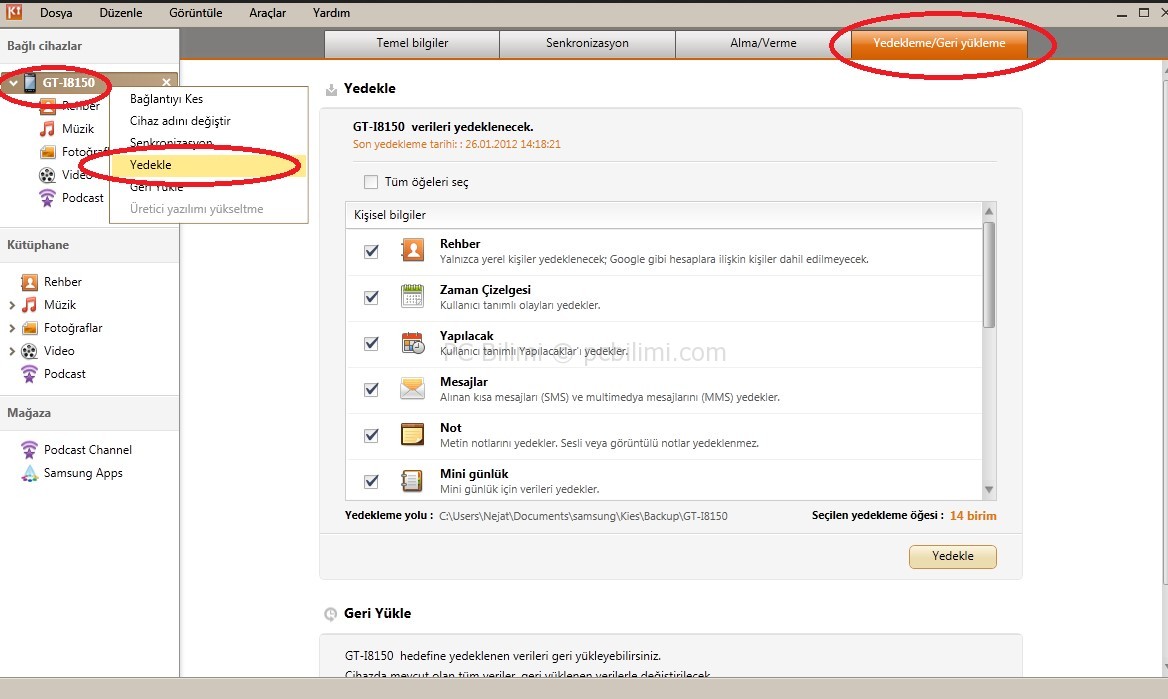Expand the Fotoğraflar library node
The width and height of the screenshot is (1168, 699).
[11, 329]
